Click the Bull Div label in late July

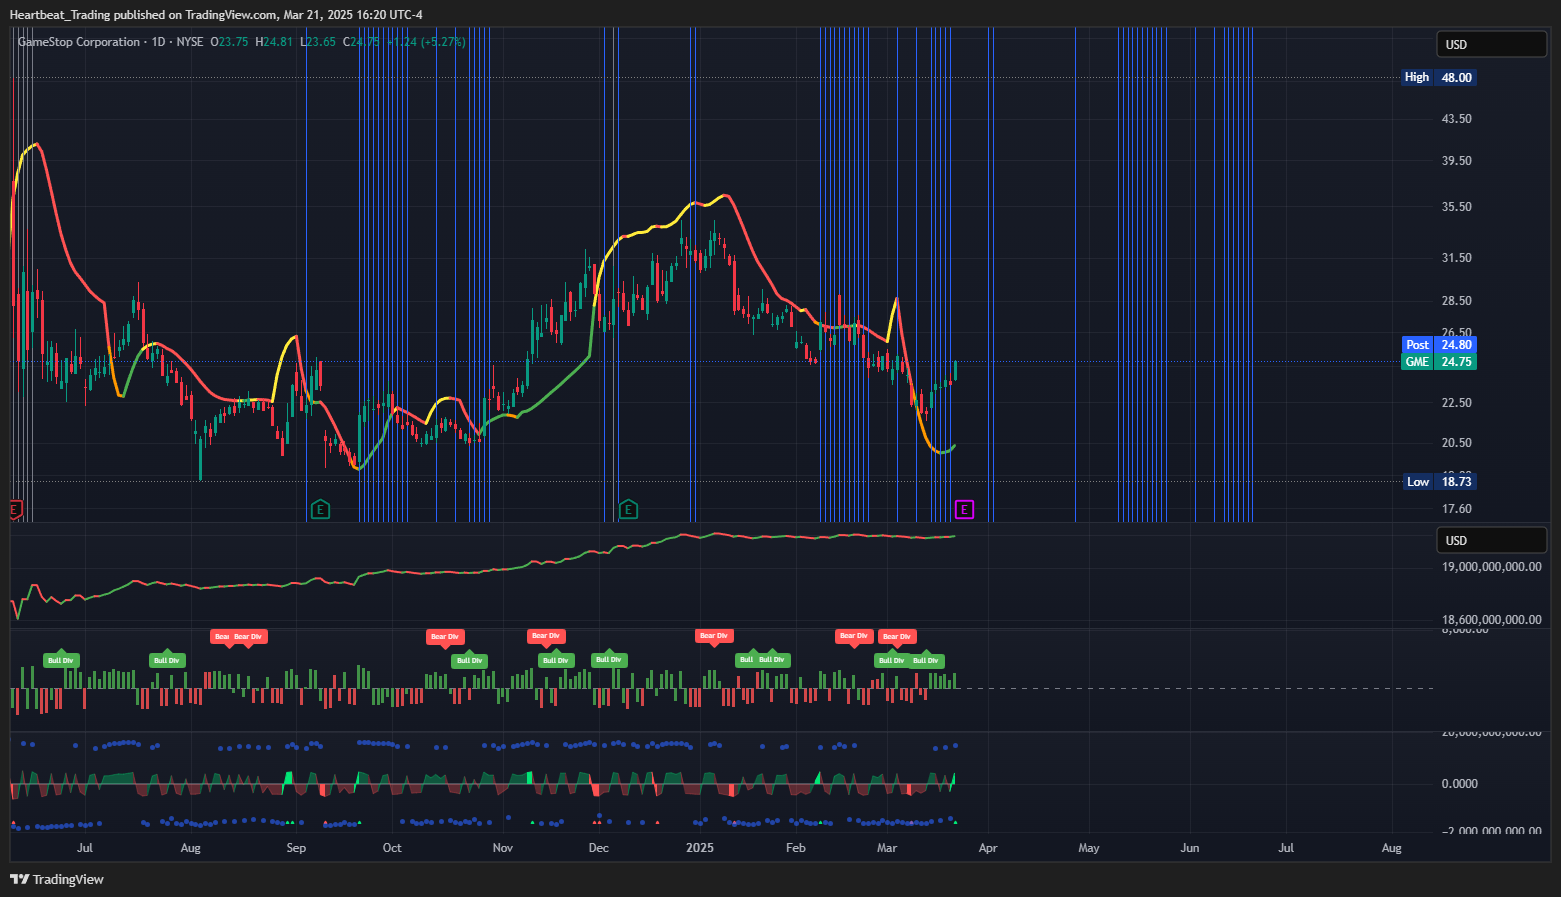pyautogui.click(x=166, y=660)
